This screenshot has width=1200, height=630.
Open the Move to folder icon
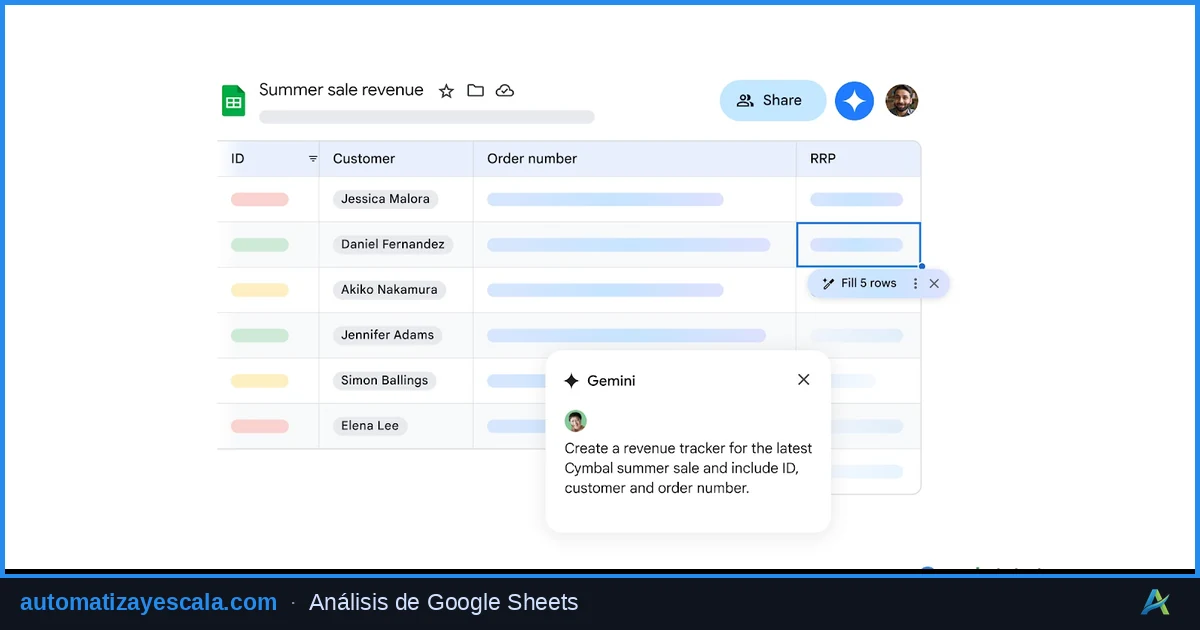point(475,90)
